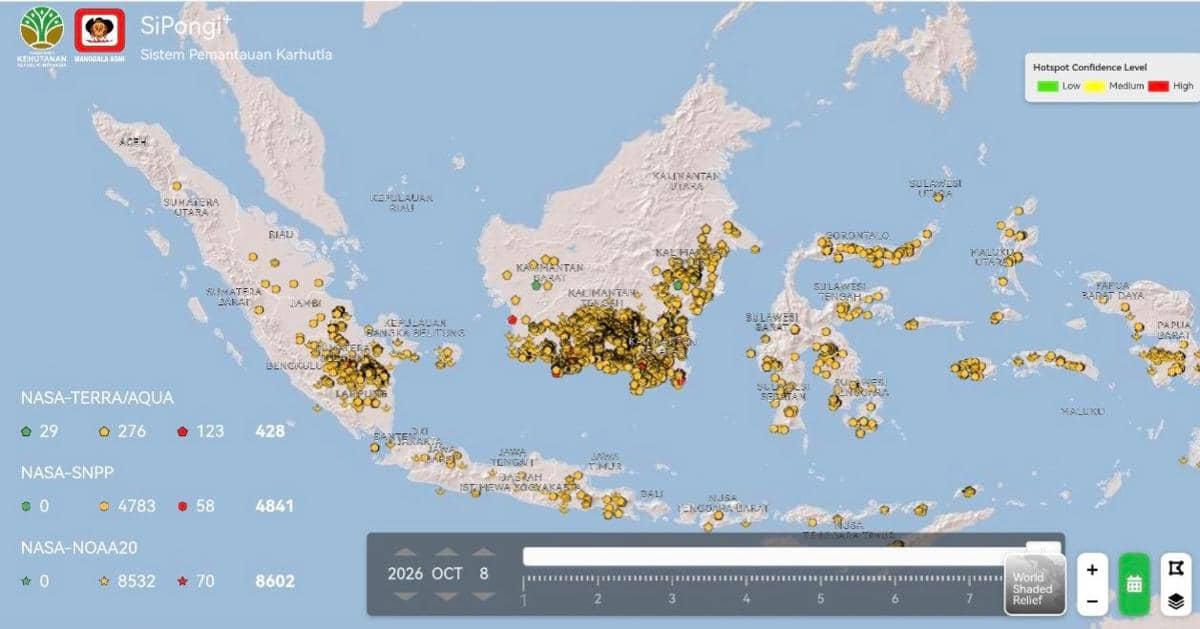This screenshot has width=1200, height=629.
Task: Click Hotspot Confidence Level legend title
Action: (x=1090, y=67)
